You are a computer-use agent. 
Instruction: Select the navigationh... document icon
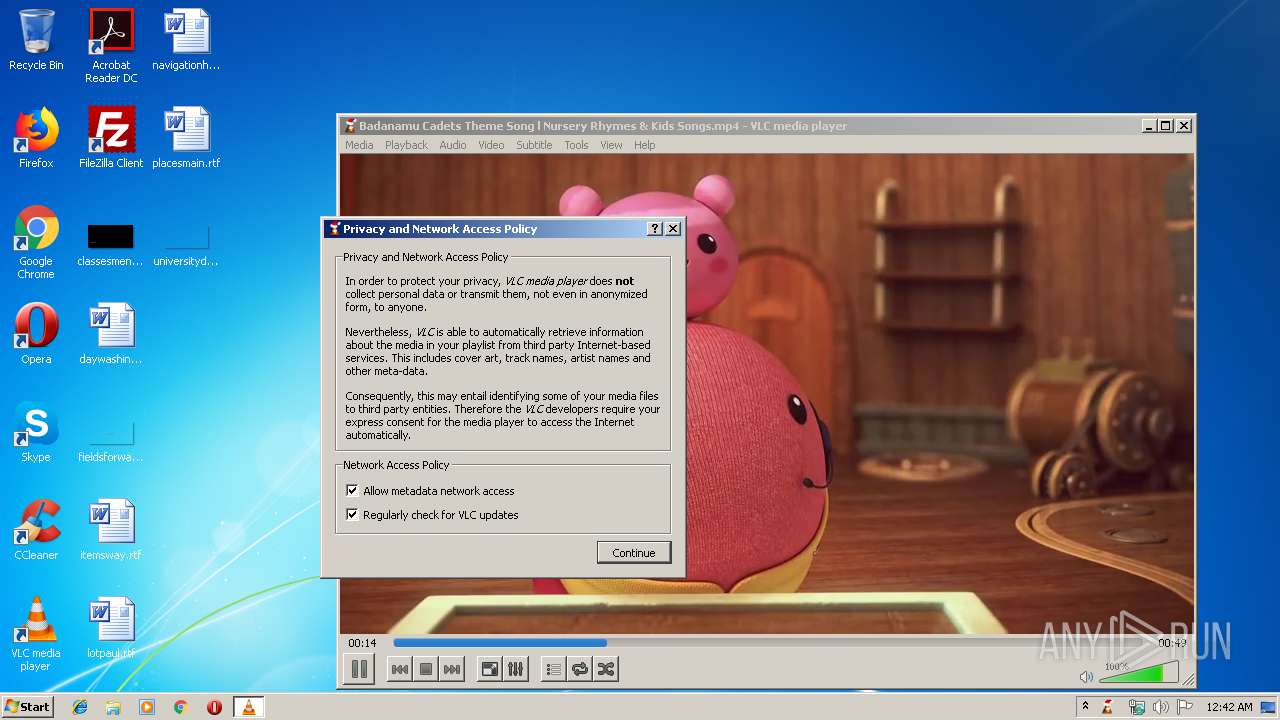point(186,40)
